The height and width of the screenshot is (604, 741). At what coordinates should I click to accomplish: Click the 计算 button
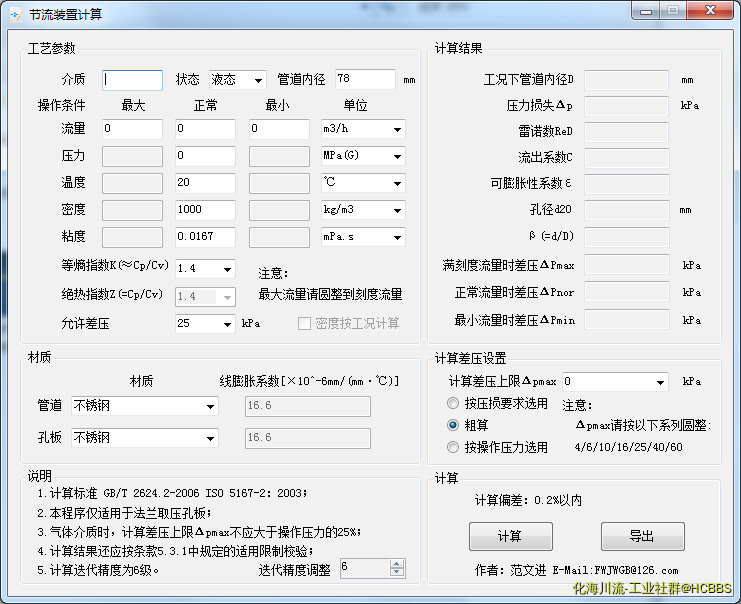[x=511, y=536]
